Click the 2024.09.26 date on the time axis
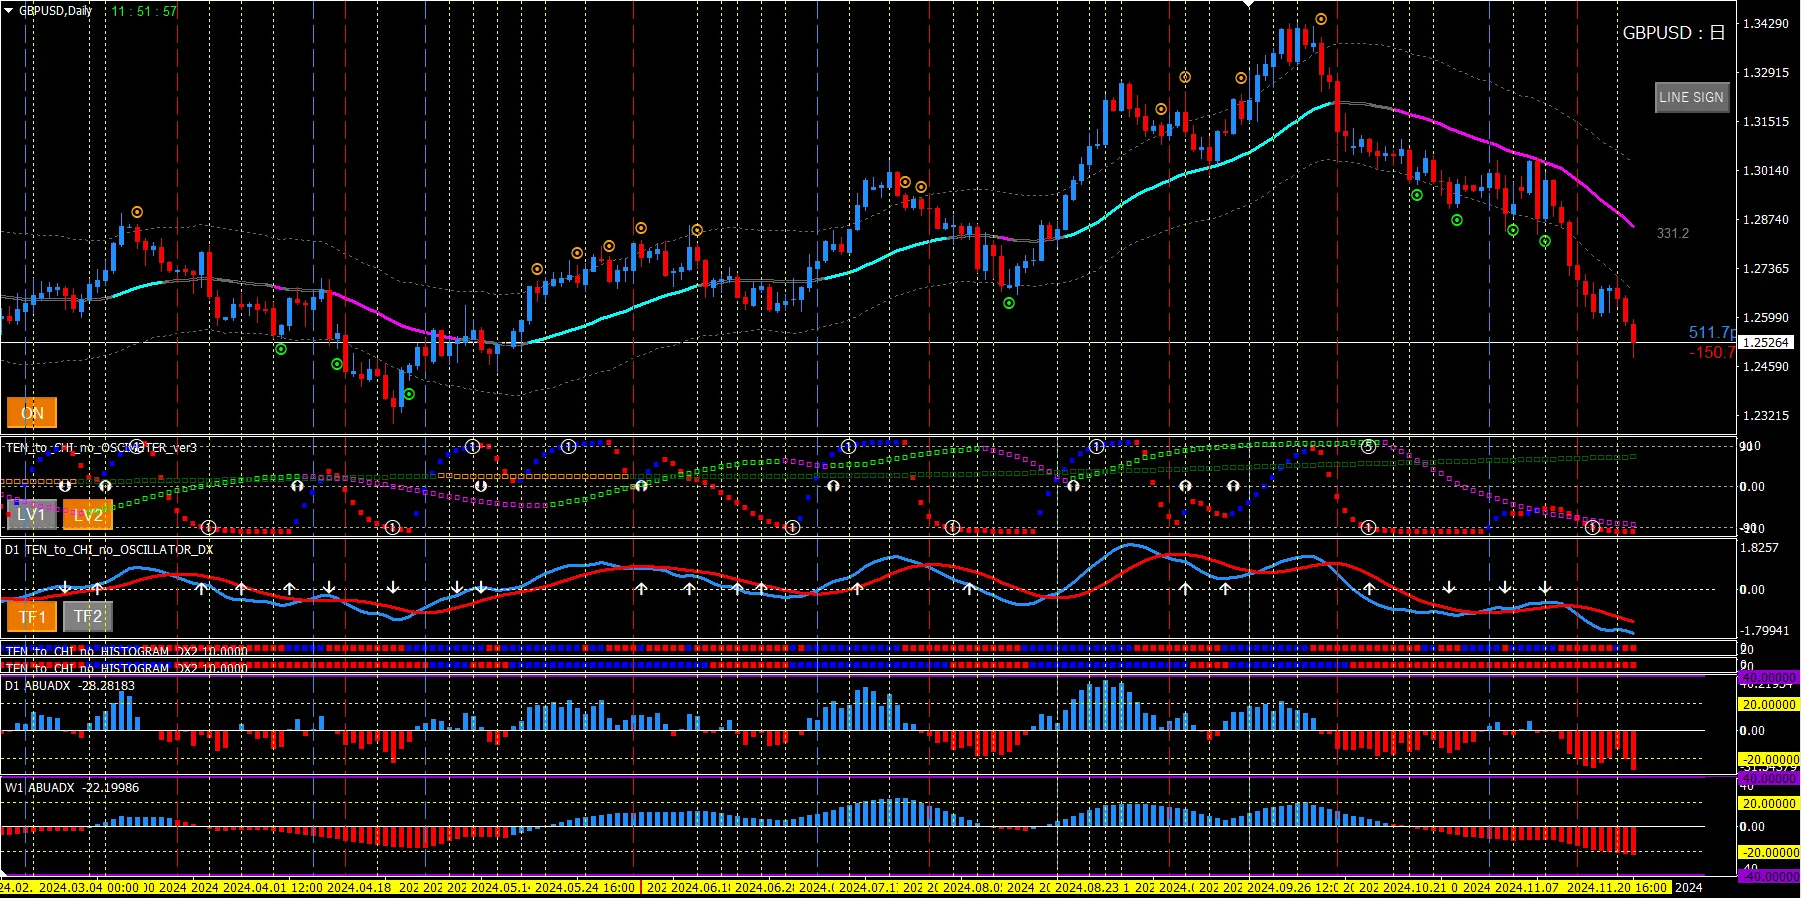 pos(1279,887)
